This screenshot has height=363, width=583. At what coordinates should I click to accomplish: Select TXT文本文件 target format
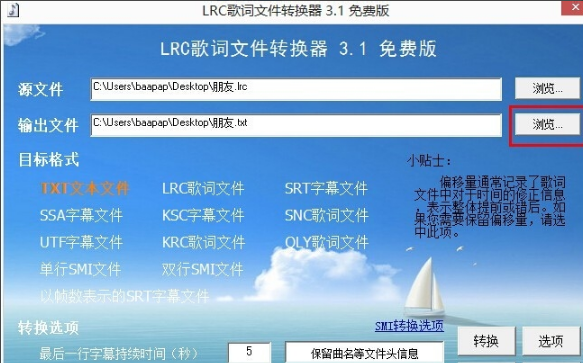[85, 189]
